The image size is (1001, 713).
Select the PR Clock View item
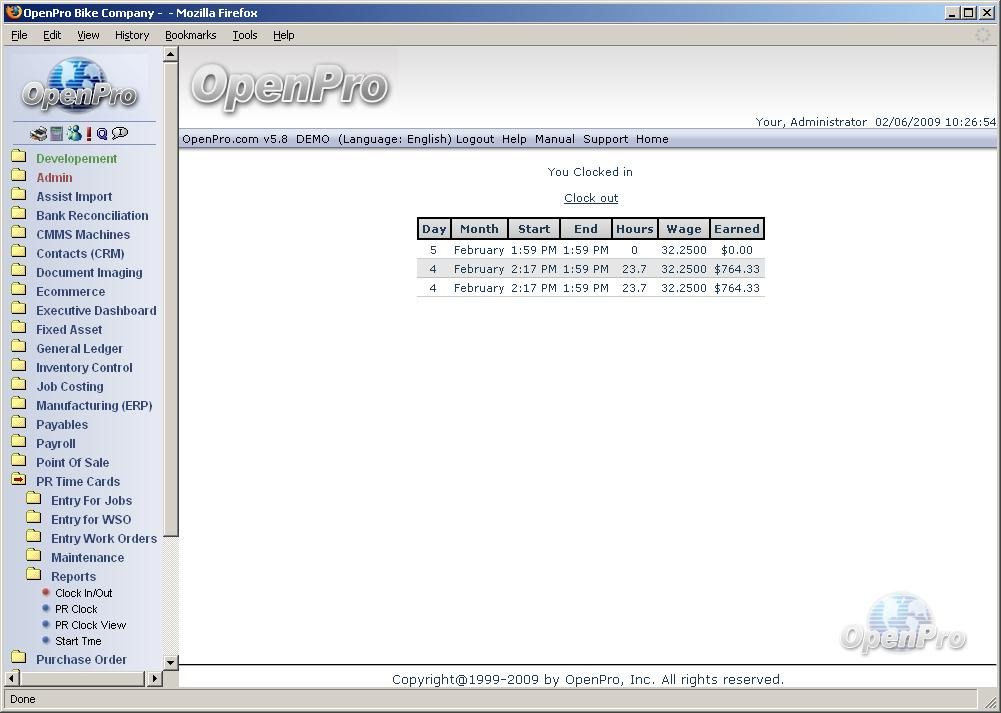click(90, 625)
